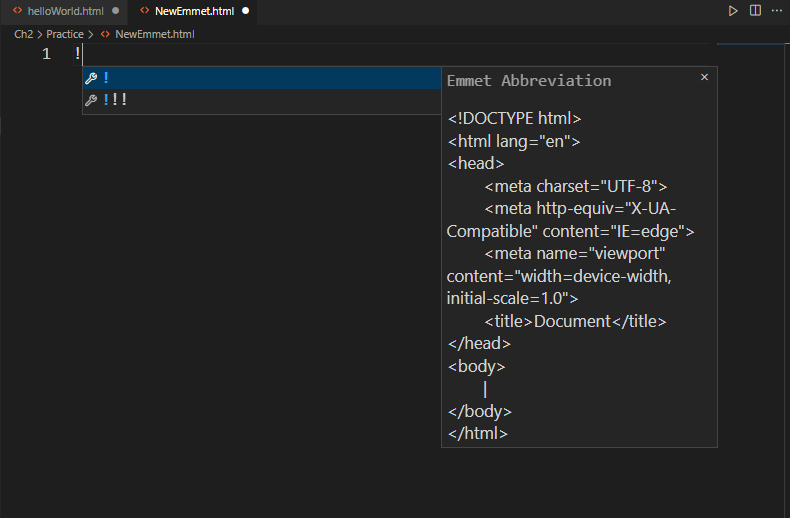
Task: Click '<title>Document</title>' preview line
Action: coord(575,321)
